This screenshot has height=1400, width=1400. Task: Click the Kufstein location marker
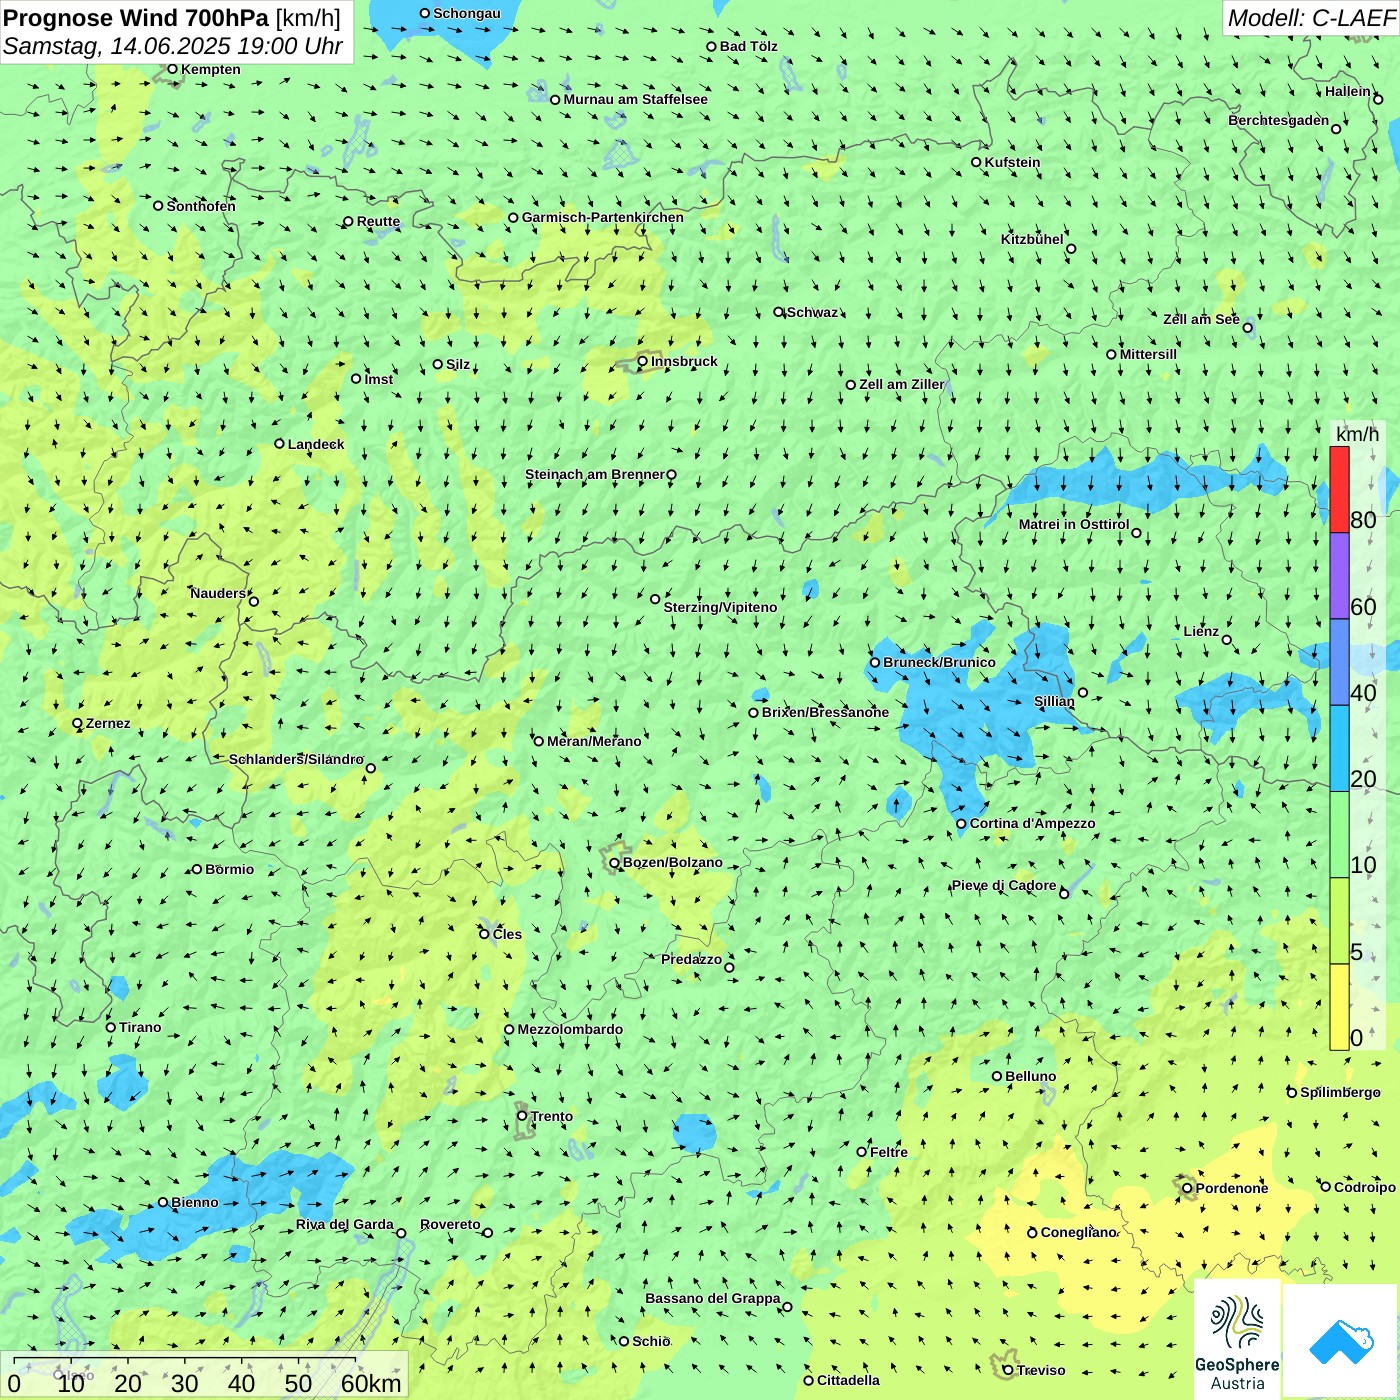977,162
